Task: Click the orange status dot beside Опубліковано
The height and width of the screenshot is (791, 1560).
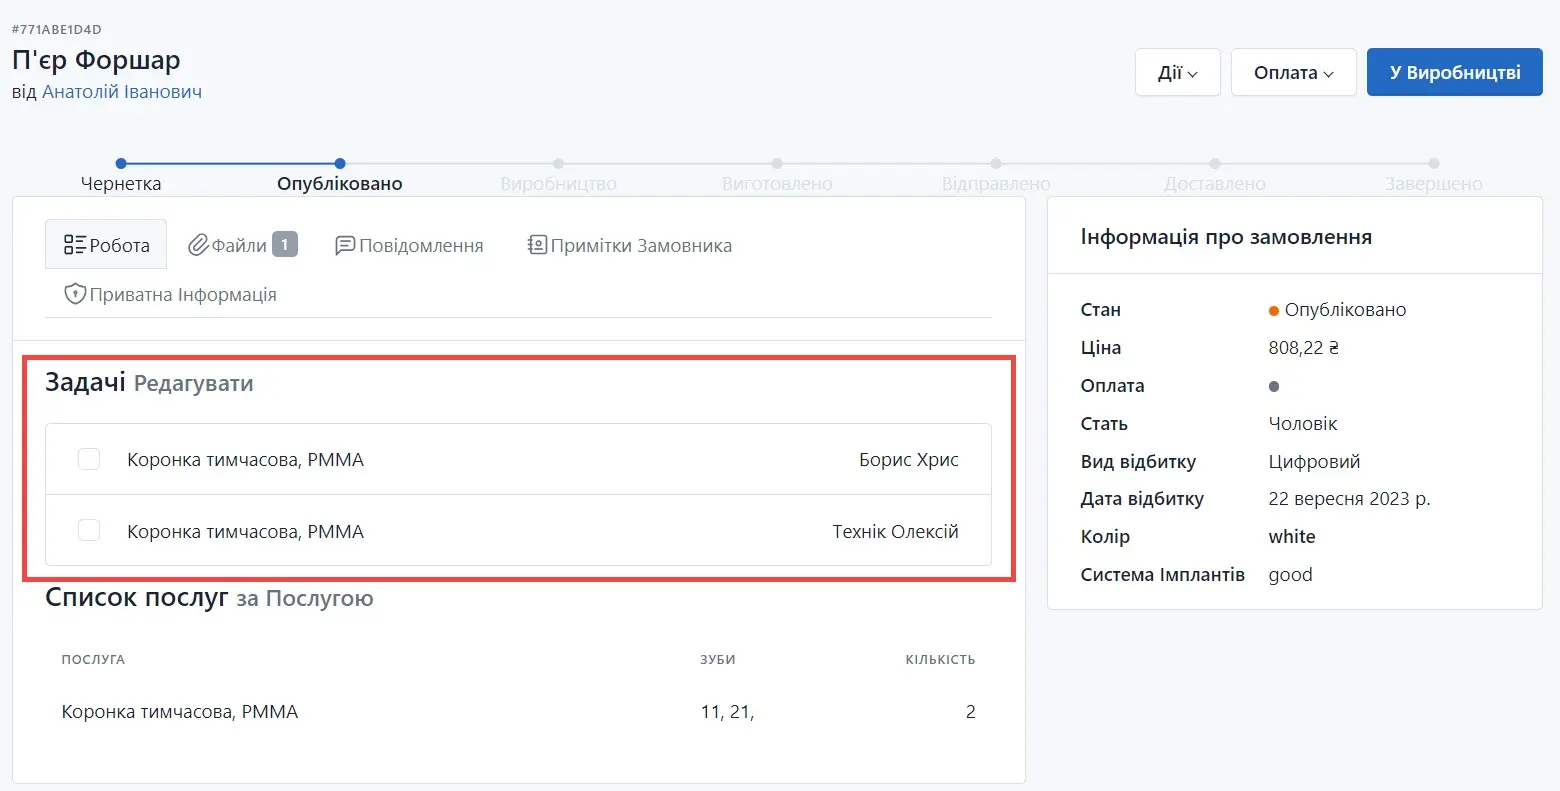Action: click(x=1274, y=311)
